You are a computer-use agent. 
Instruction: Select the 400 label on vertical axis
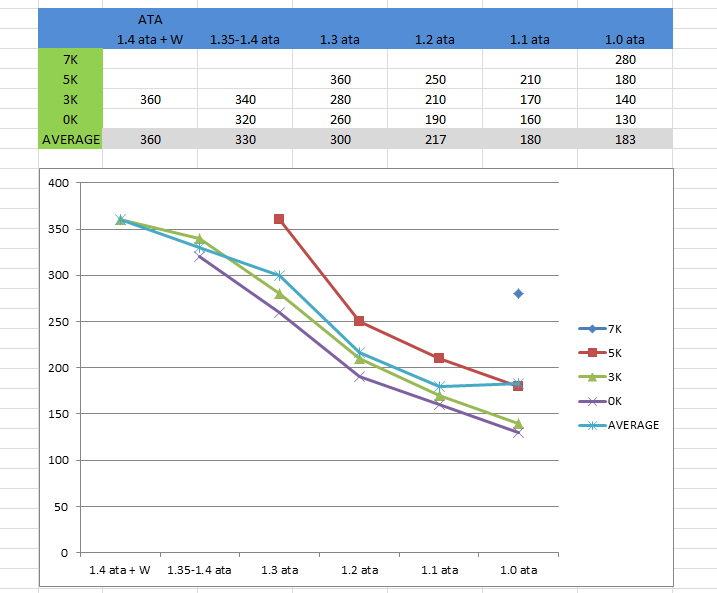tap(58, 183)
